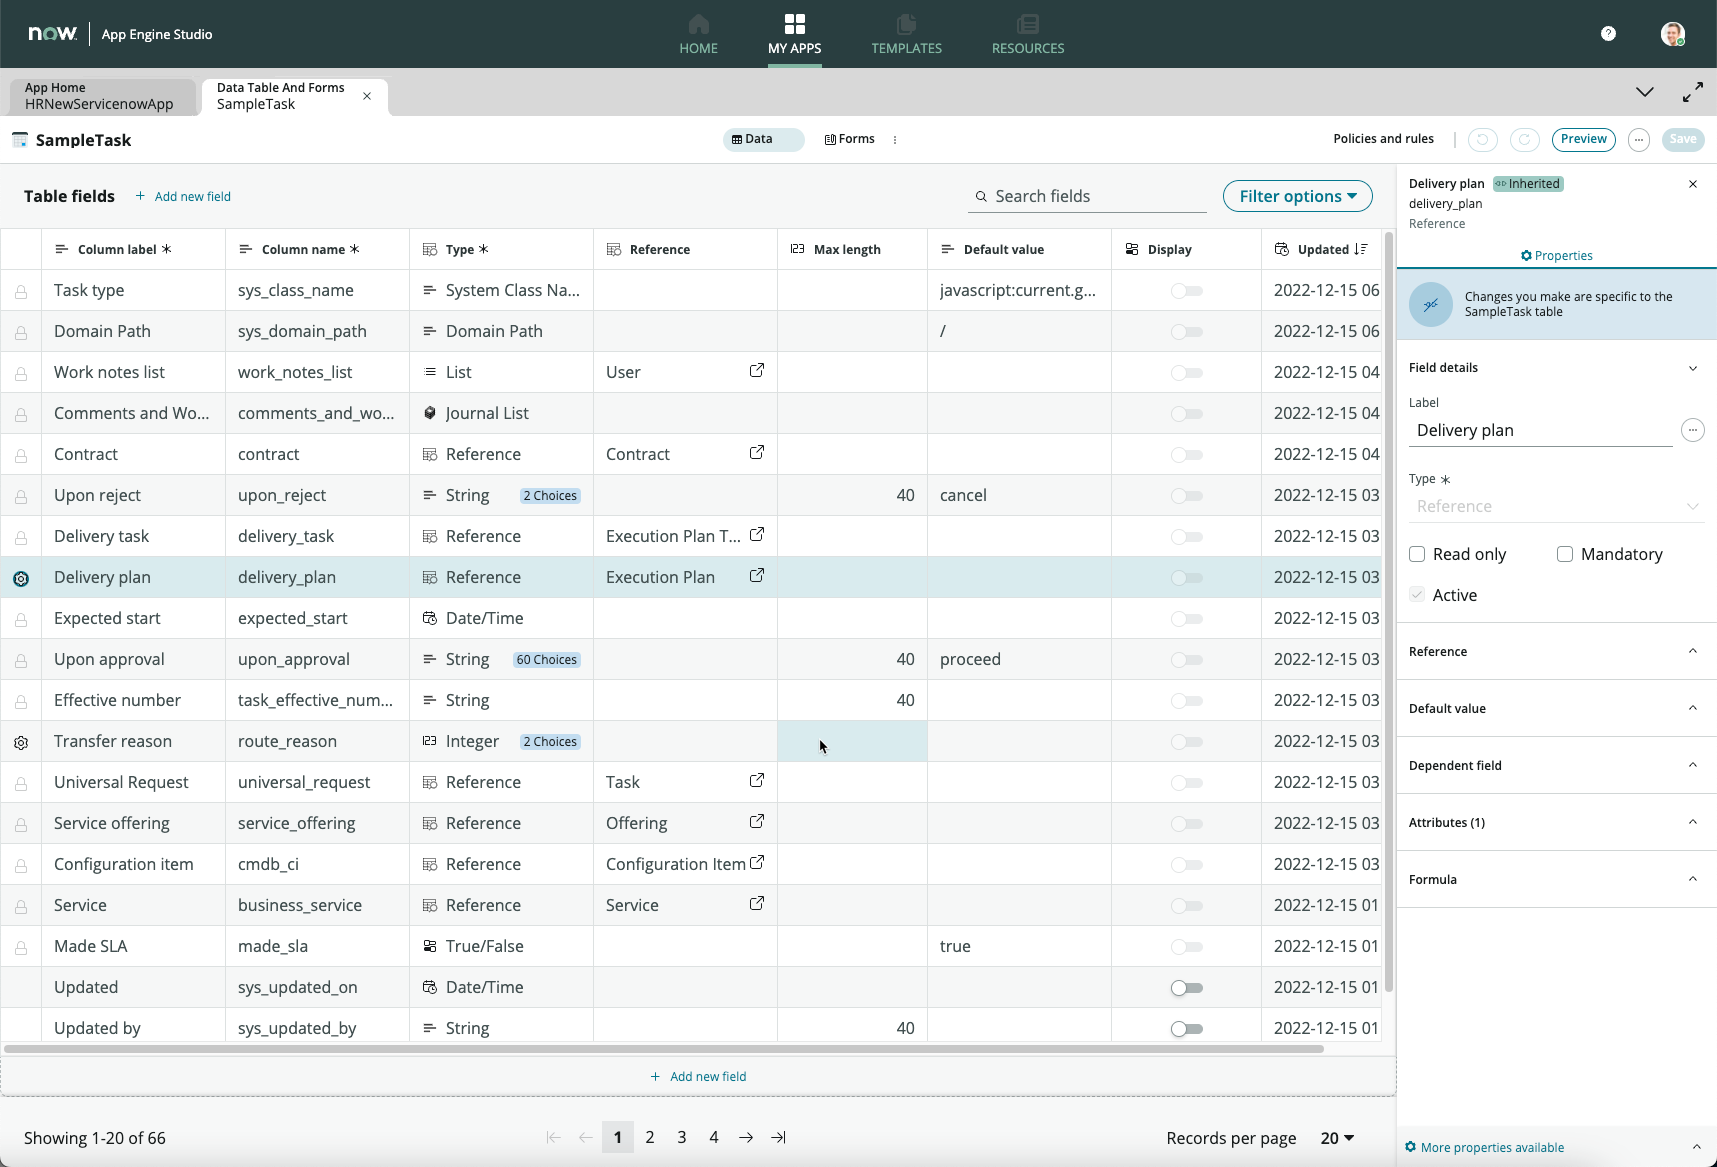Check the Read only checkbox

pyautogui.click(x=1417, y=554)
